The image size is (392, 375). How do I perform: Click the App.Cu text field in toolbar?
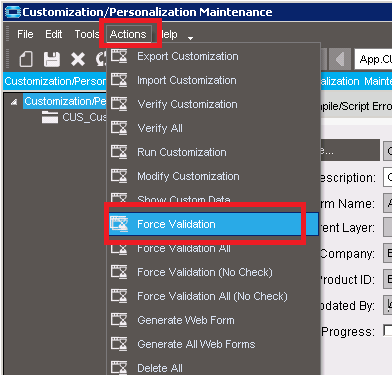[373, 59]
